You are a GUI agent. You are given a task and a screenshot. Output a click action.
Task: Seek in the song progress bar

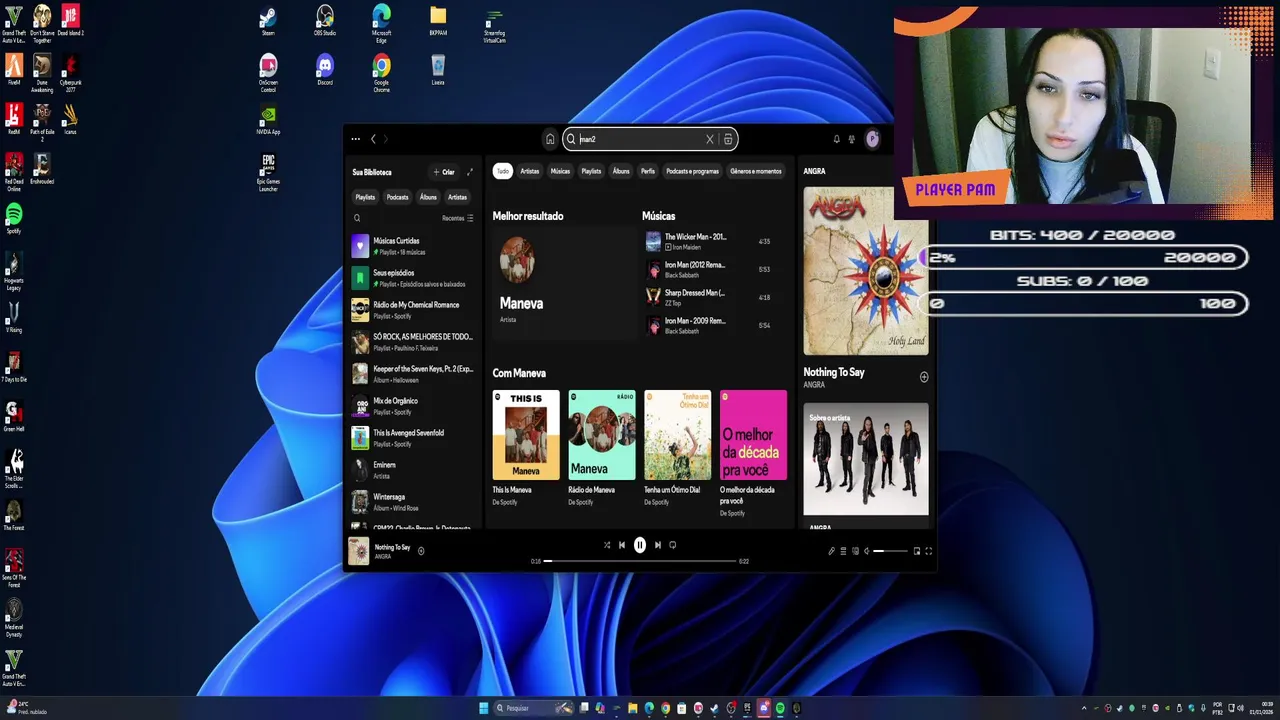pyautogui.click(x=640, y=561)
